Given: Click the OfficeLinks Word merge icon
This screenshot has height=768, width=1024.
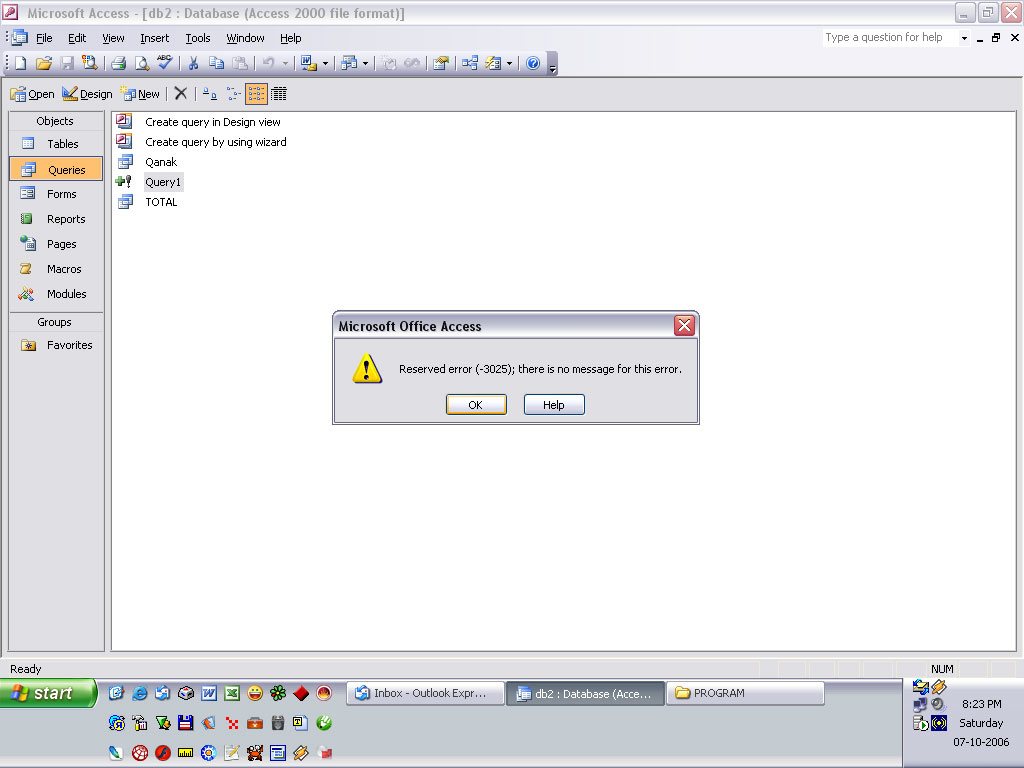Looking at the screenshot, I should tap(308, 63).
